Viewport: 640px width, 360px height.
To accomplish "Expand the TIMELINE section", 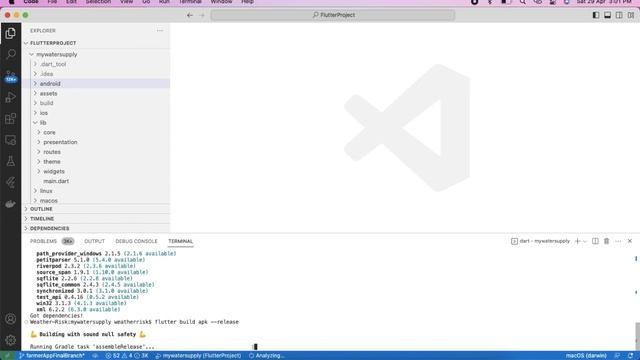I will (96, 219).
